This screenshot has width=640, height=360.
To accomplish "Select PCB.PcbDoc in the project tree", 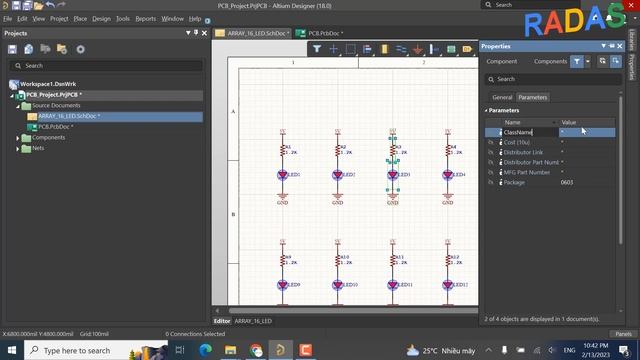I will [56, 127].
